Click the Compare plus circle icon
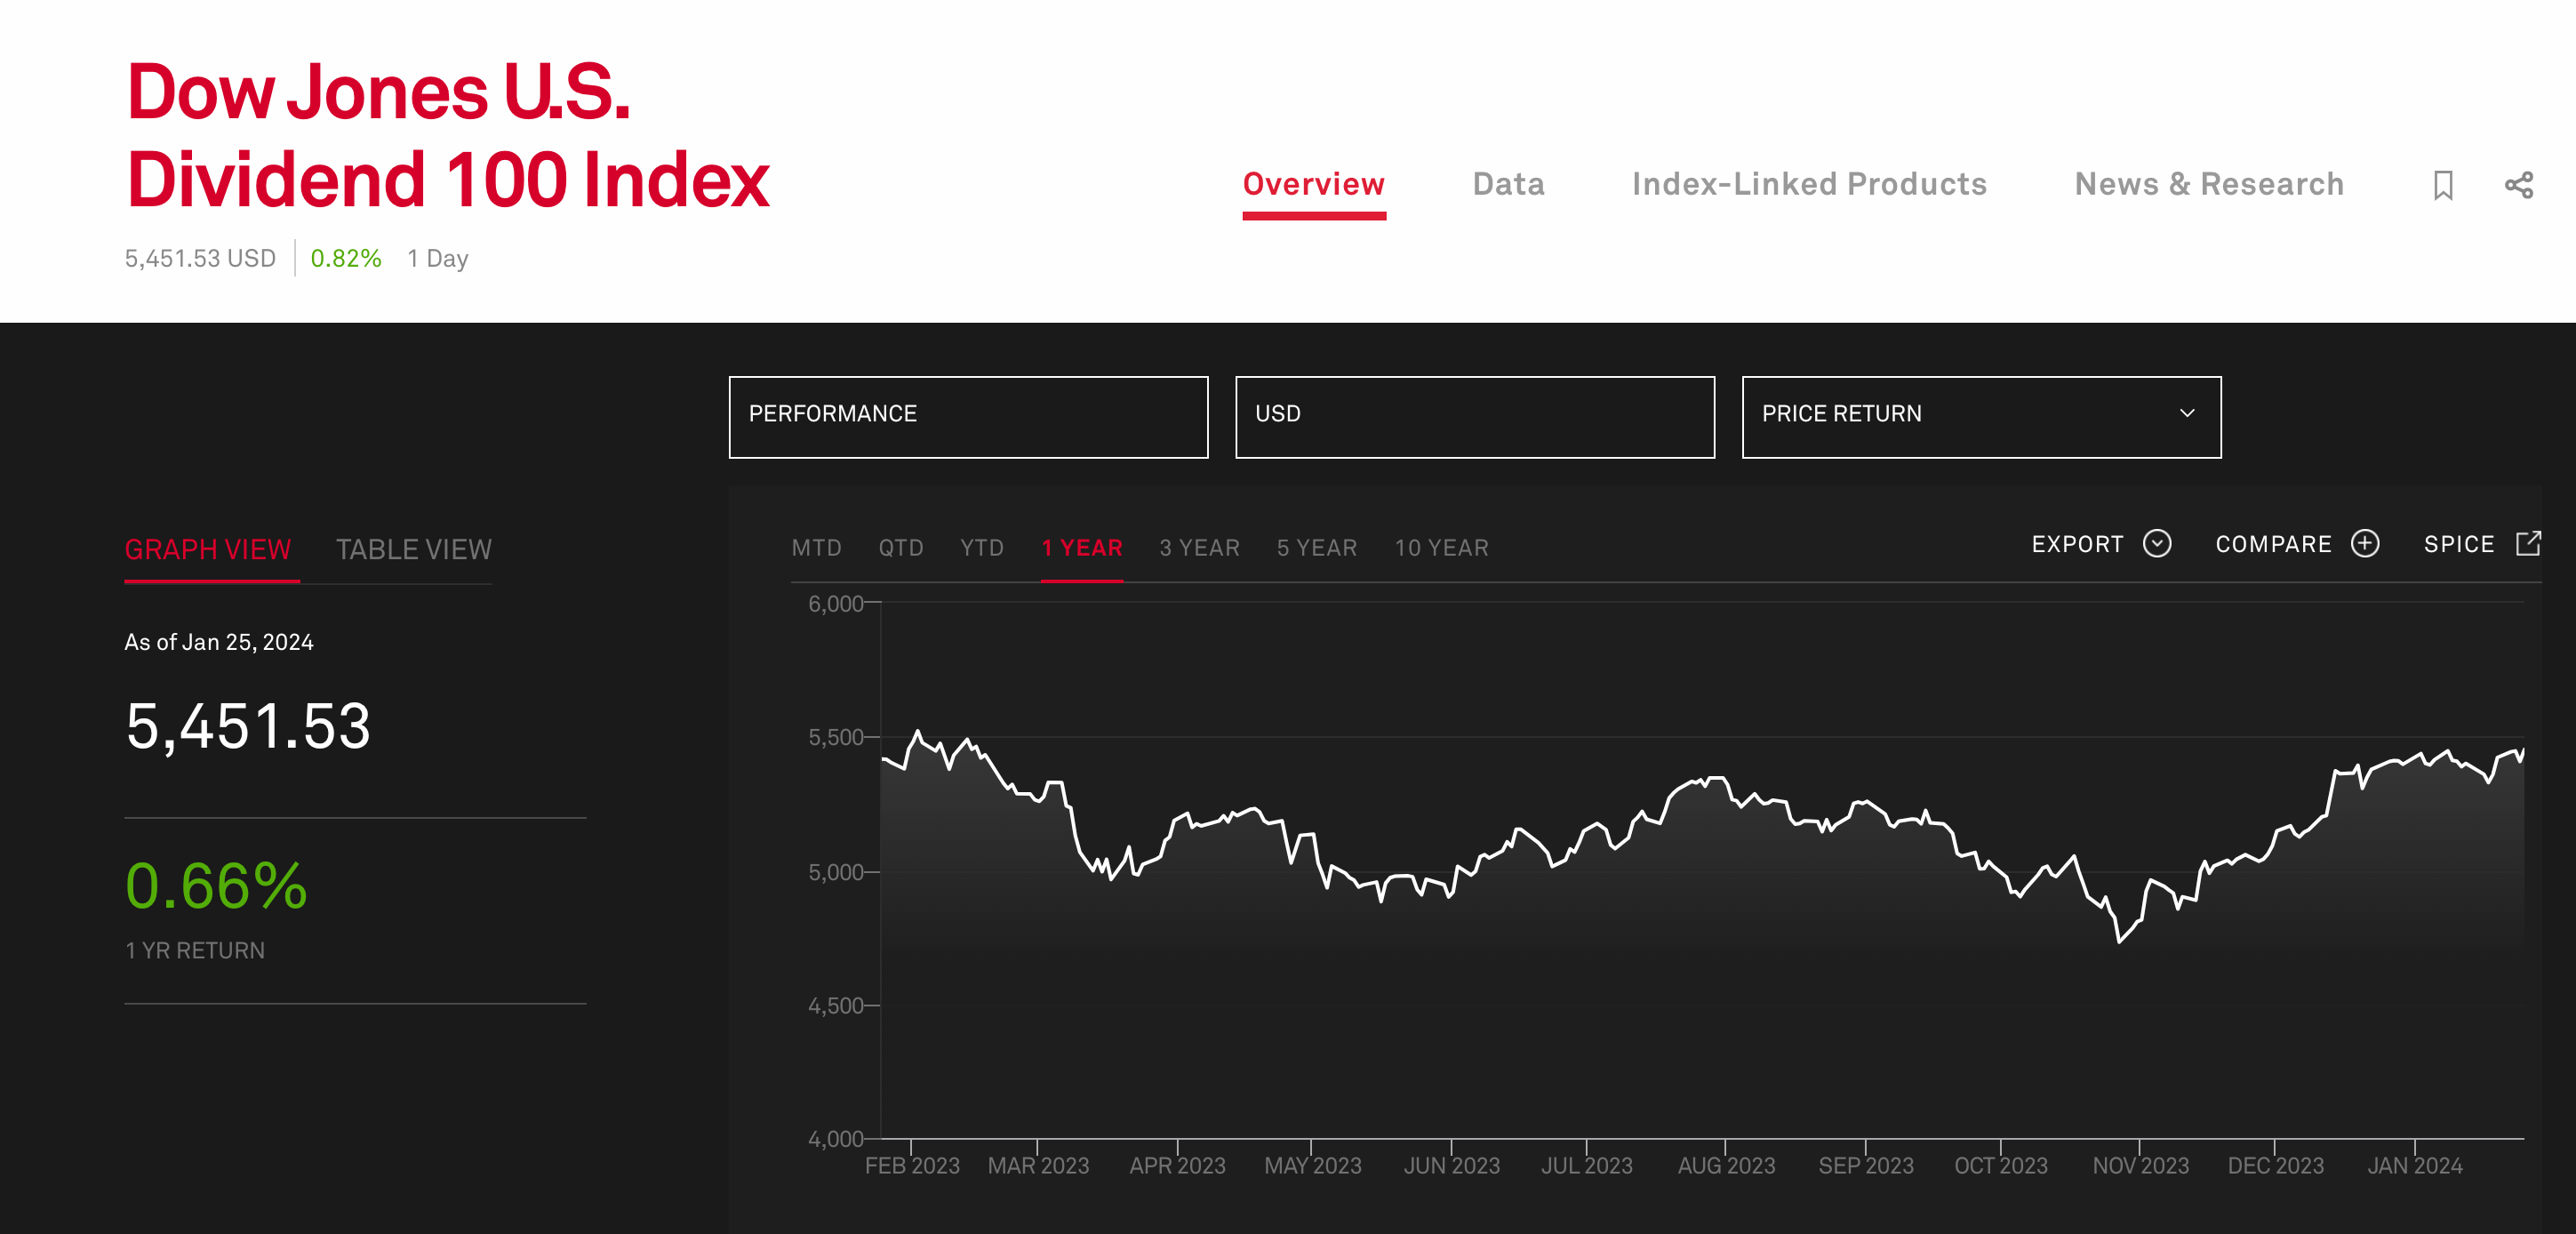Screen dimensions: 2576x1234 2365,543
